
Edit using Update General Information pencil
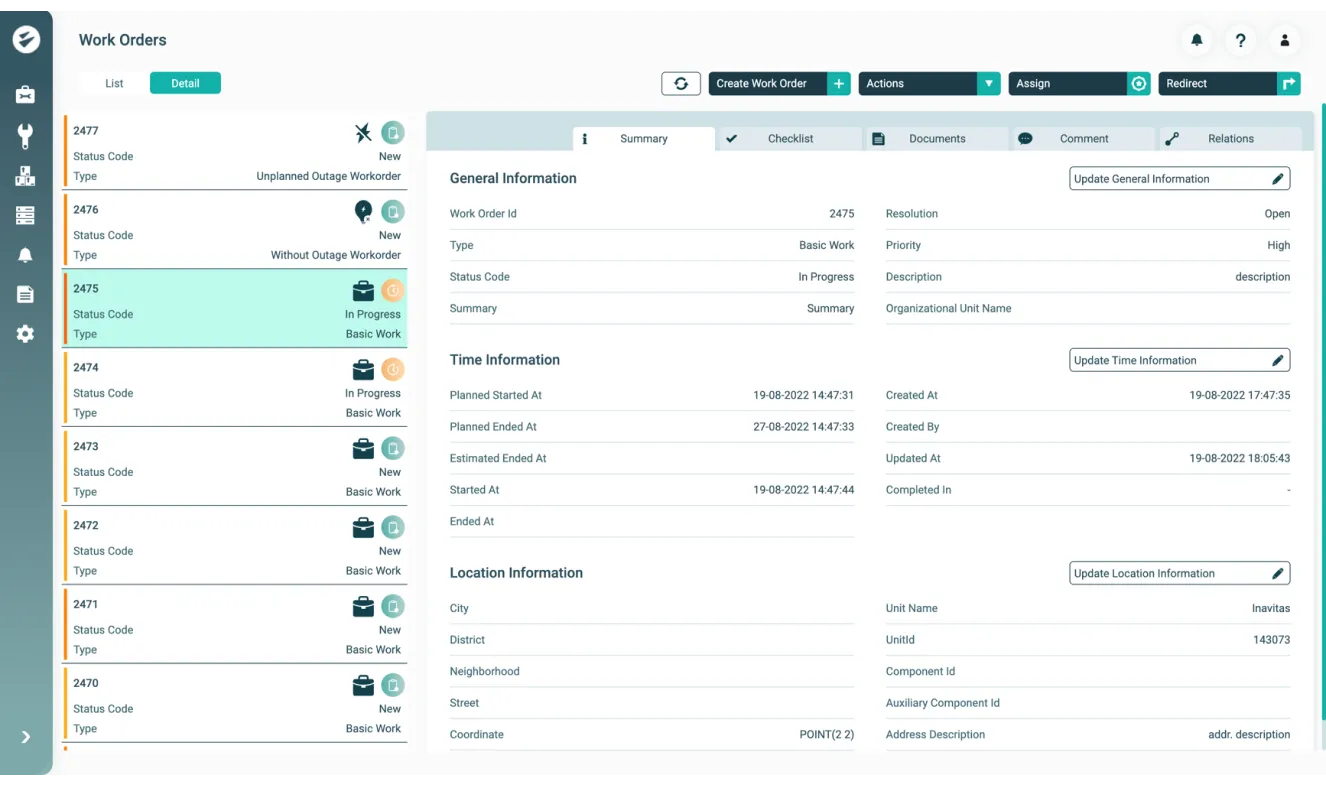click(1179, 178)
